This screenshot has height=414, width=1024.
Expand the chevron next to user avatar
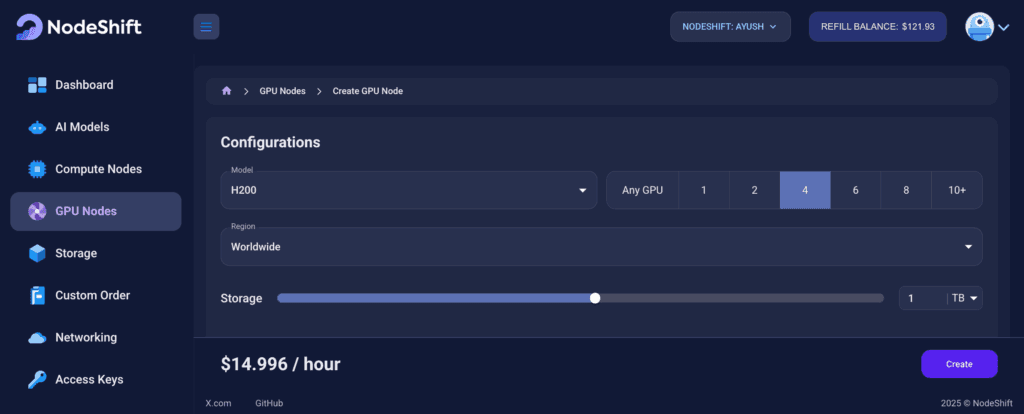pyautogui.click(x=1004, y=27)
